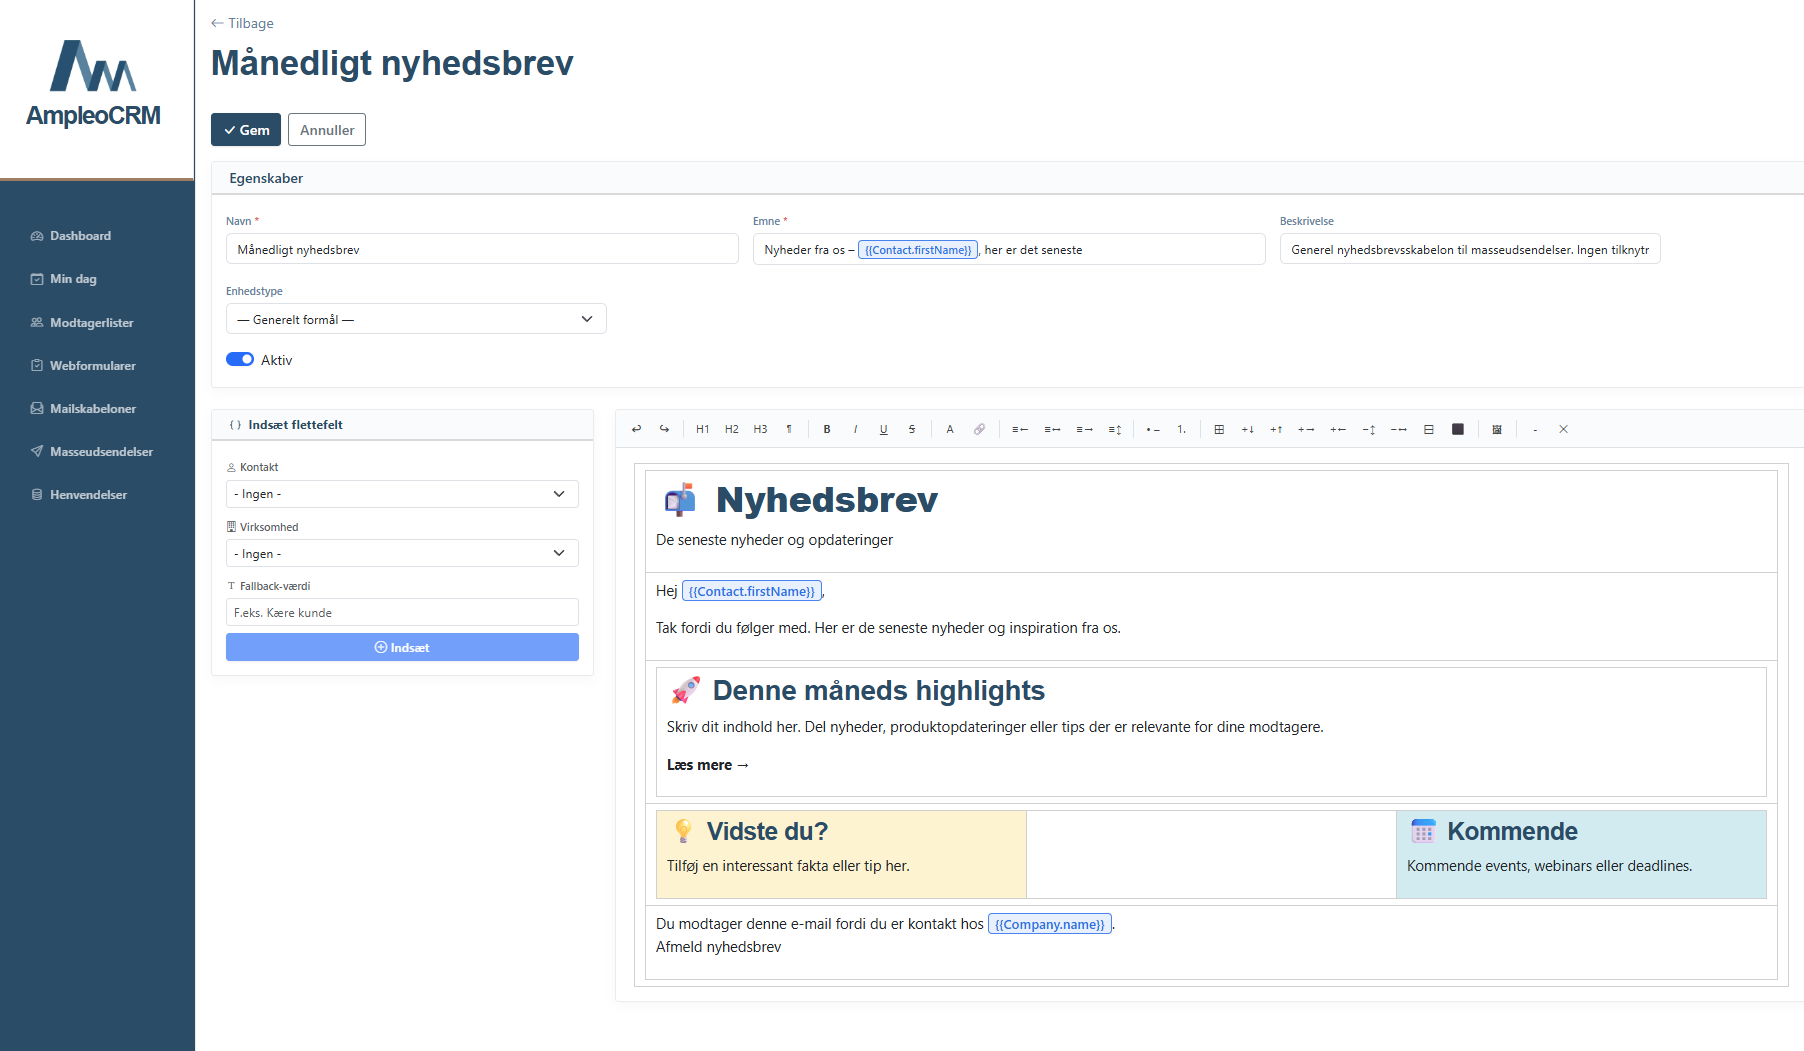1804x1051 pixels.
Task: Click the Emne subject field
Action: coord(1009,249)
